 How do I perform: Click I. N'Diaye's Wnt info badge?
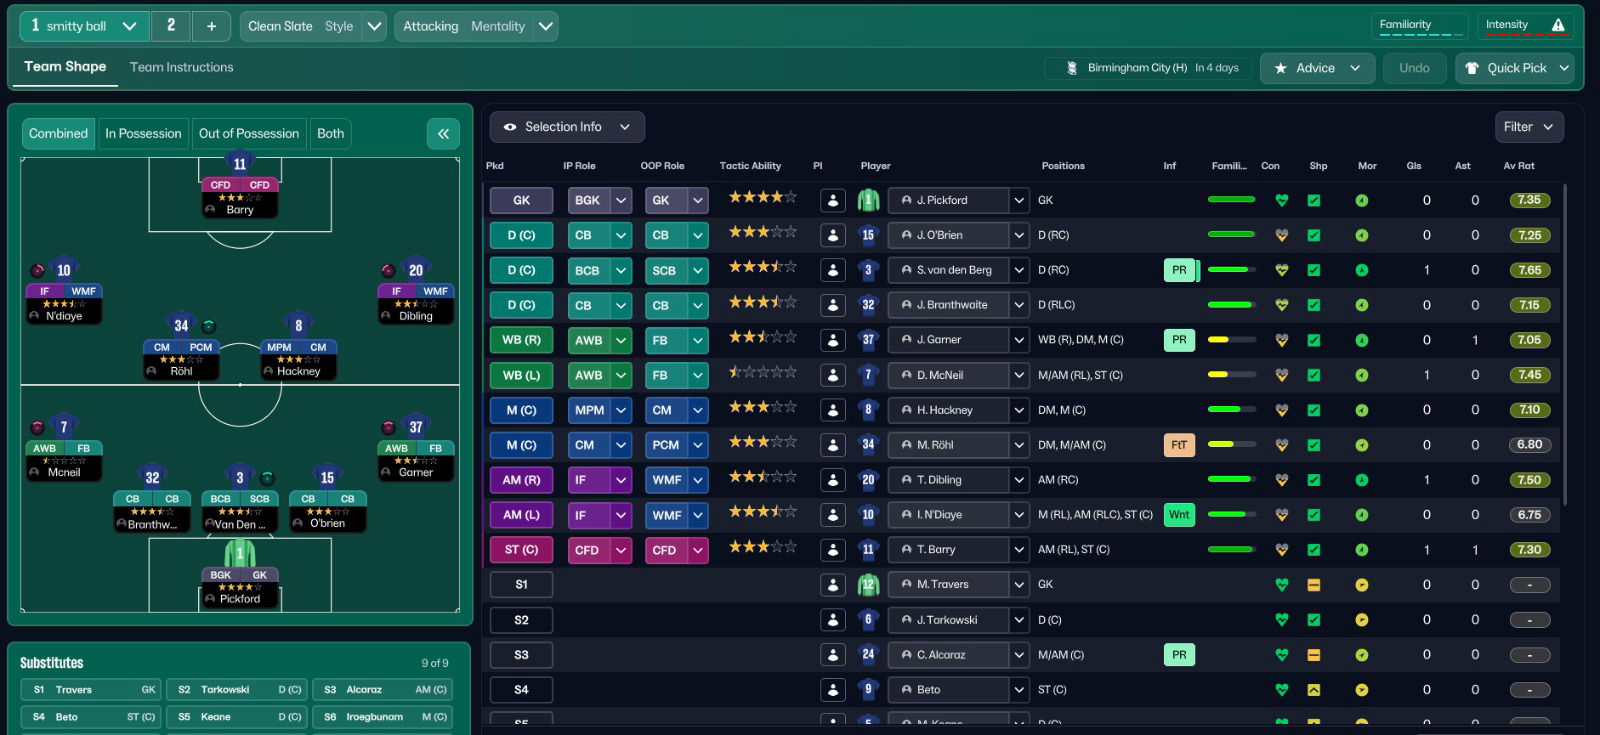[x=1179, y=515]
